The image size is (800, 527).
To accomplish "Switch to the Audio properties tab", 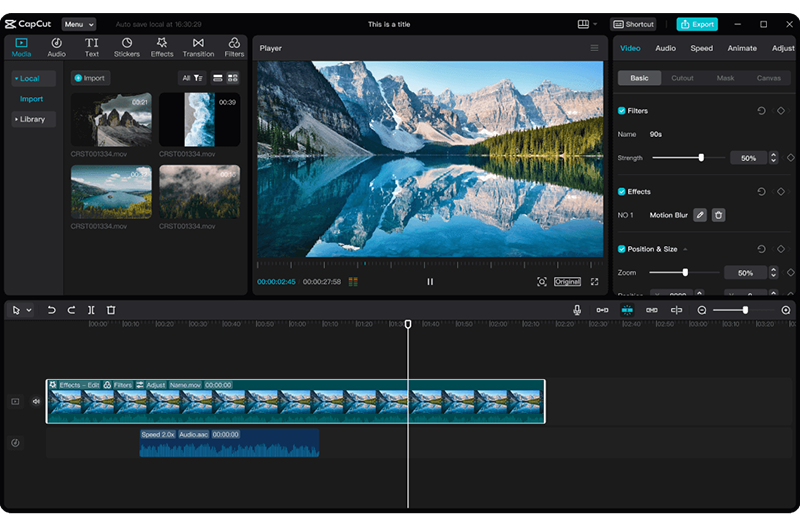I will (665, 48).
